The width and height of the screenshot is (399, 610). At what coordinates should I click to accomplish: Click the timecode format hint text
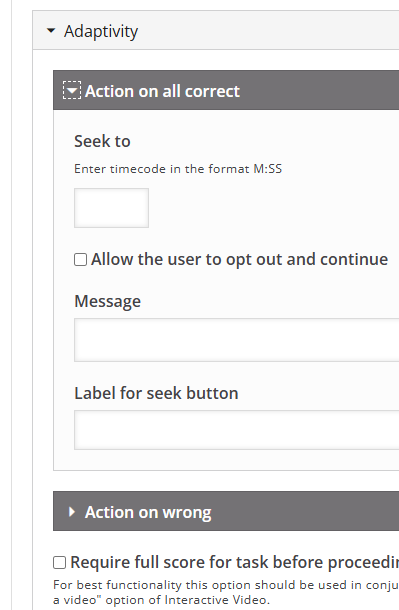coord(178,169)
